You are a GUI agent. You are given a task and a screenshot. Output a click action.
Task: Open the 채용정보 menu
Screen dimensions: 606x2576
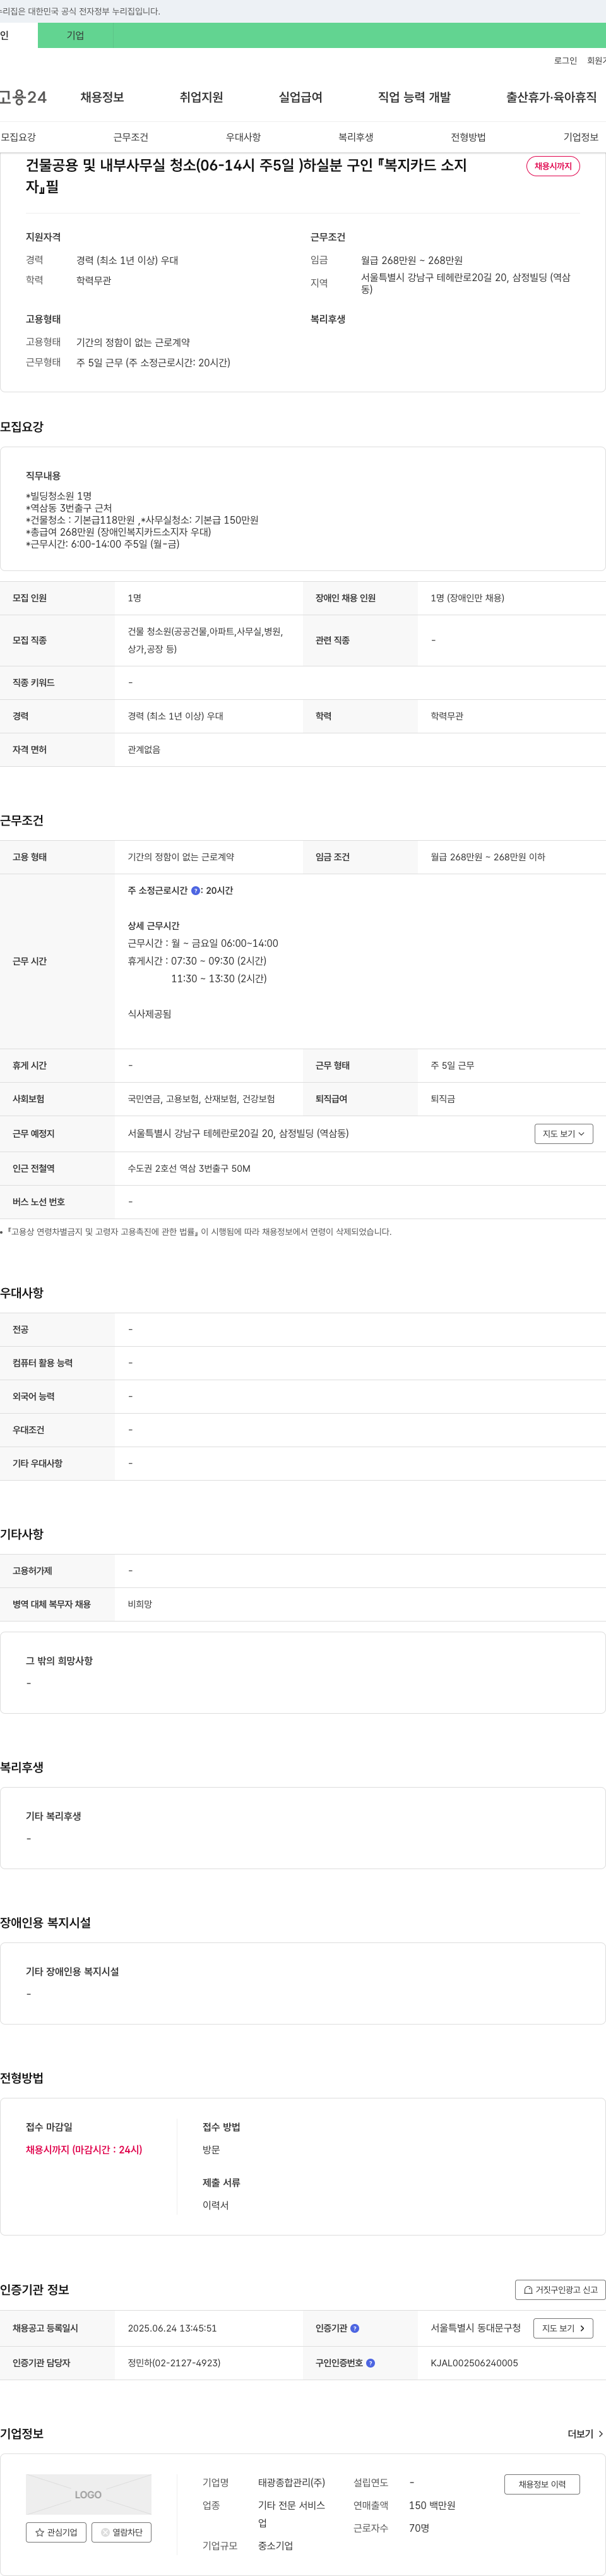[x=102, y=97]
